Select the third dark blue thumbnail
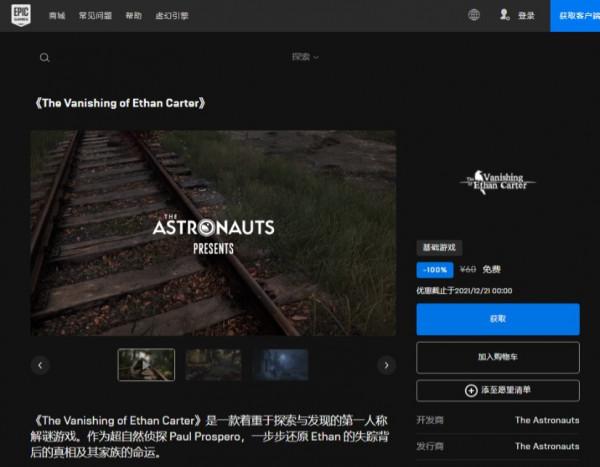Image resolution: width=600 pixels, height=467 pixels. point(280,365)
